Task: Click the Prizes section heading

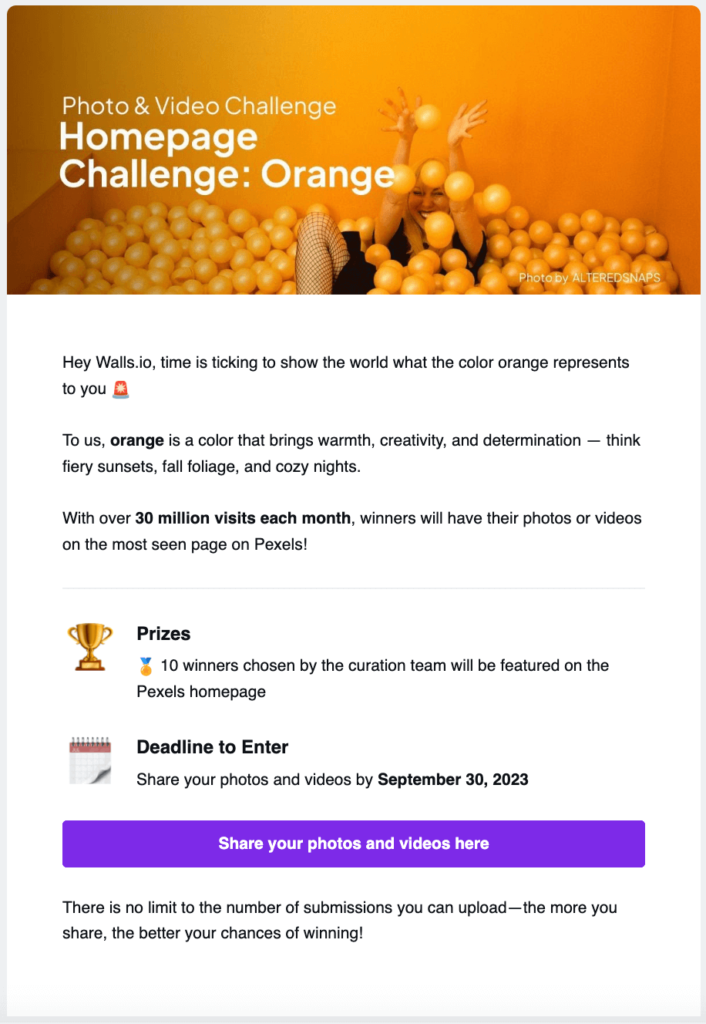Action: (x=163, y=633)
